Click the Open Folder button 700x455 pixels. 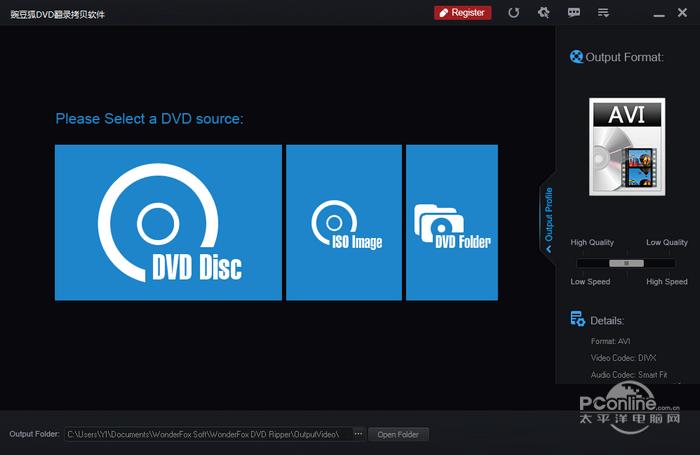pyautogui.click(x=398, y=434)
